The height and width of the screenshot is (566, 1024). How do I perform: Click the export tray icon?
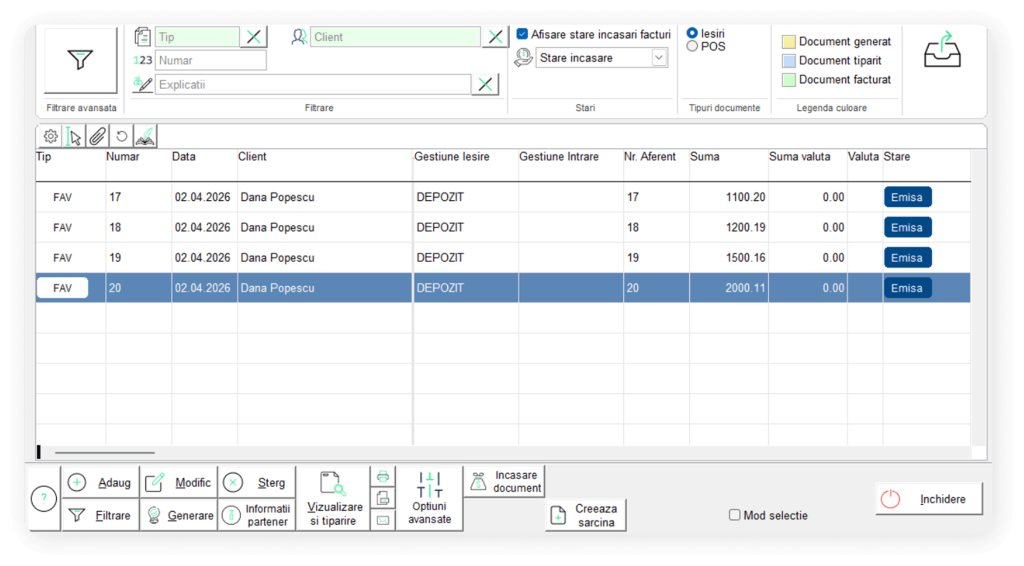[942, 50]
